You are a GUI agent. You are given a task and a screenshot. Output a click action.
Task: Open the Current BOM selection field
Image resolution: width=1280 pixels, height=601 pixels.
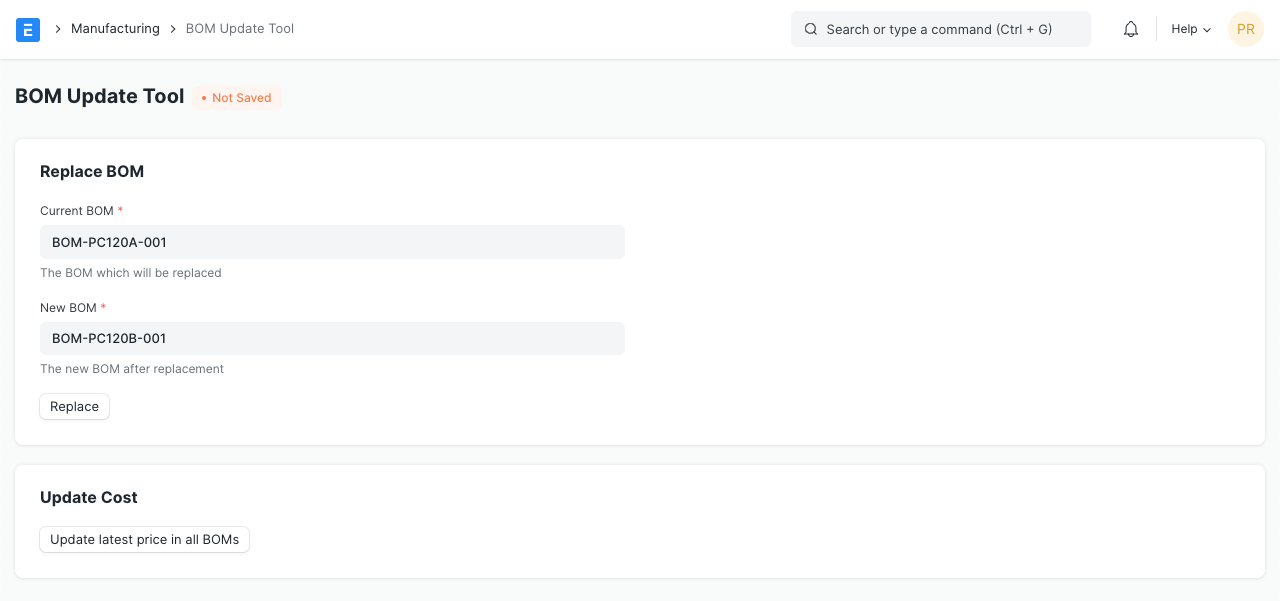point(332,242)
